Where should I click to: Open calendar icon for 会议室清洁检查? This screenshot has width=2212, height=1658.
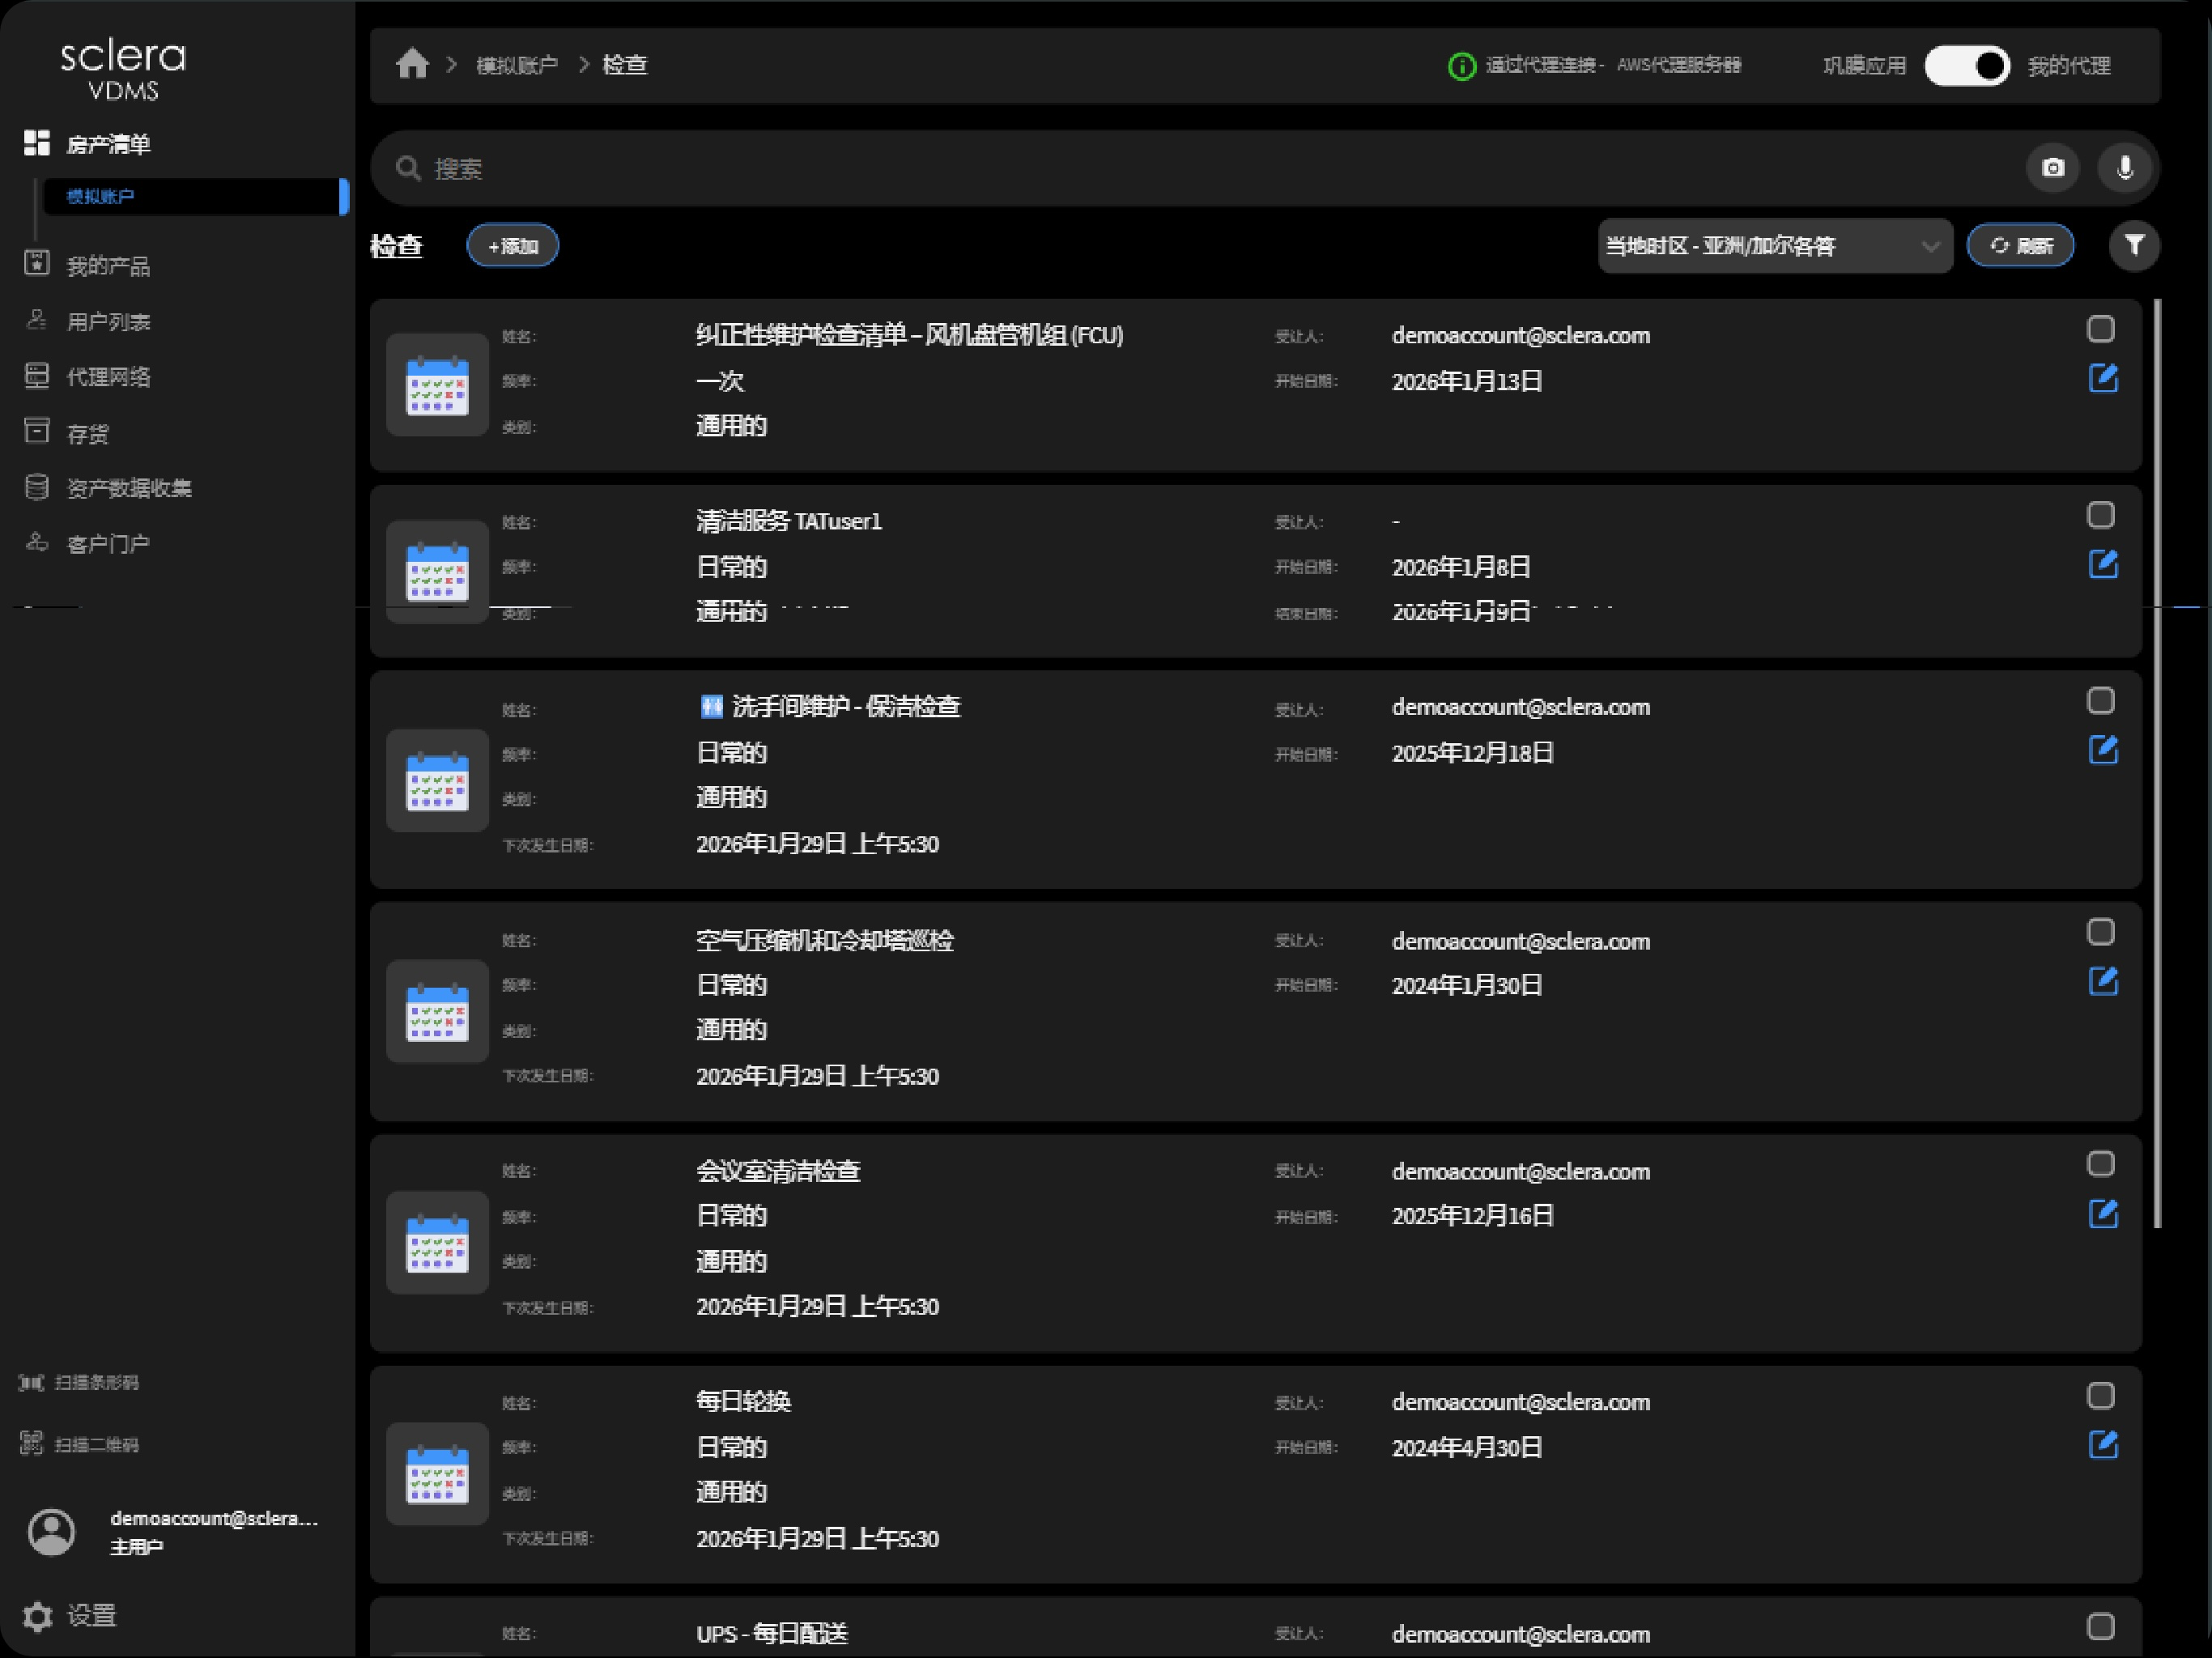click(437, 1243)
